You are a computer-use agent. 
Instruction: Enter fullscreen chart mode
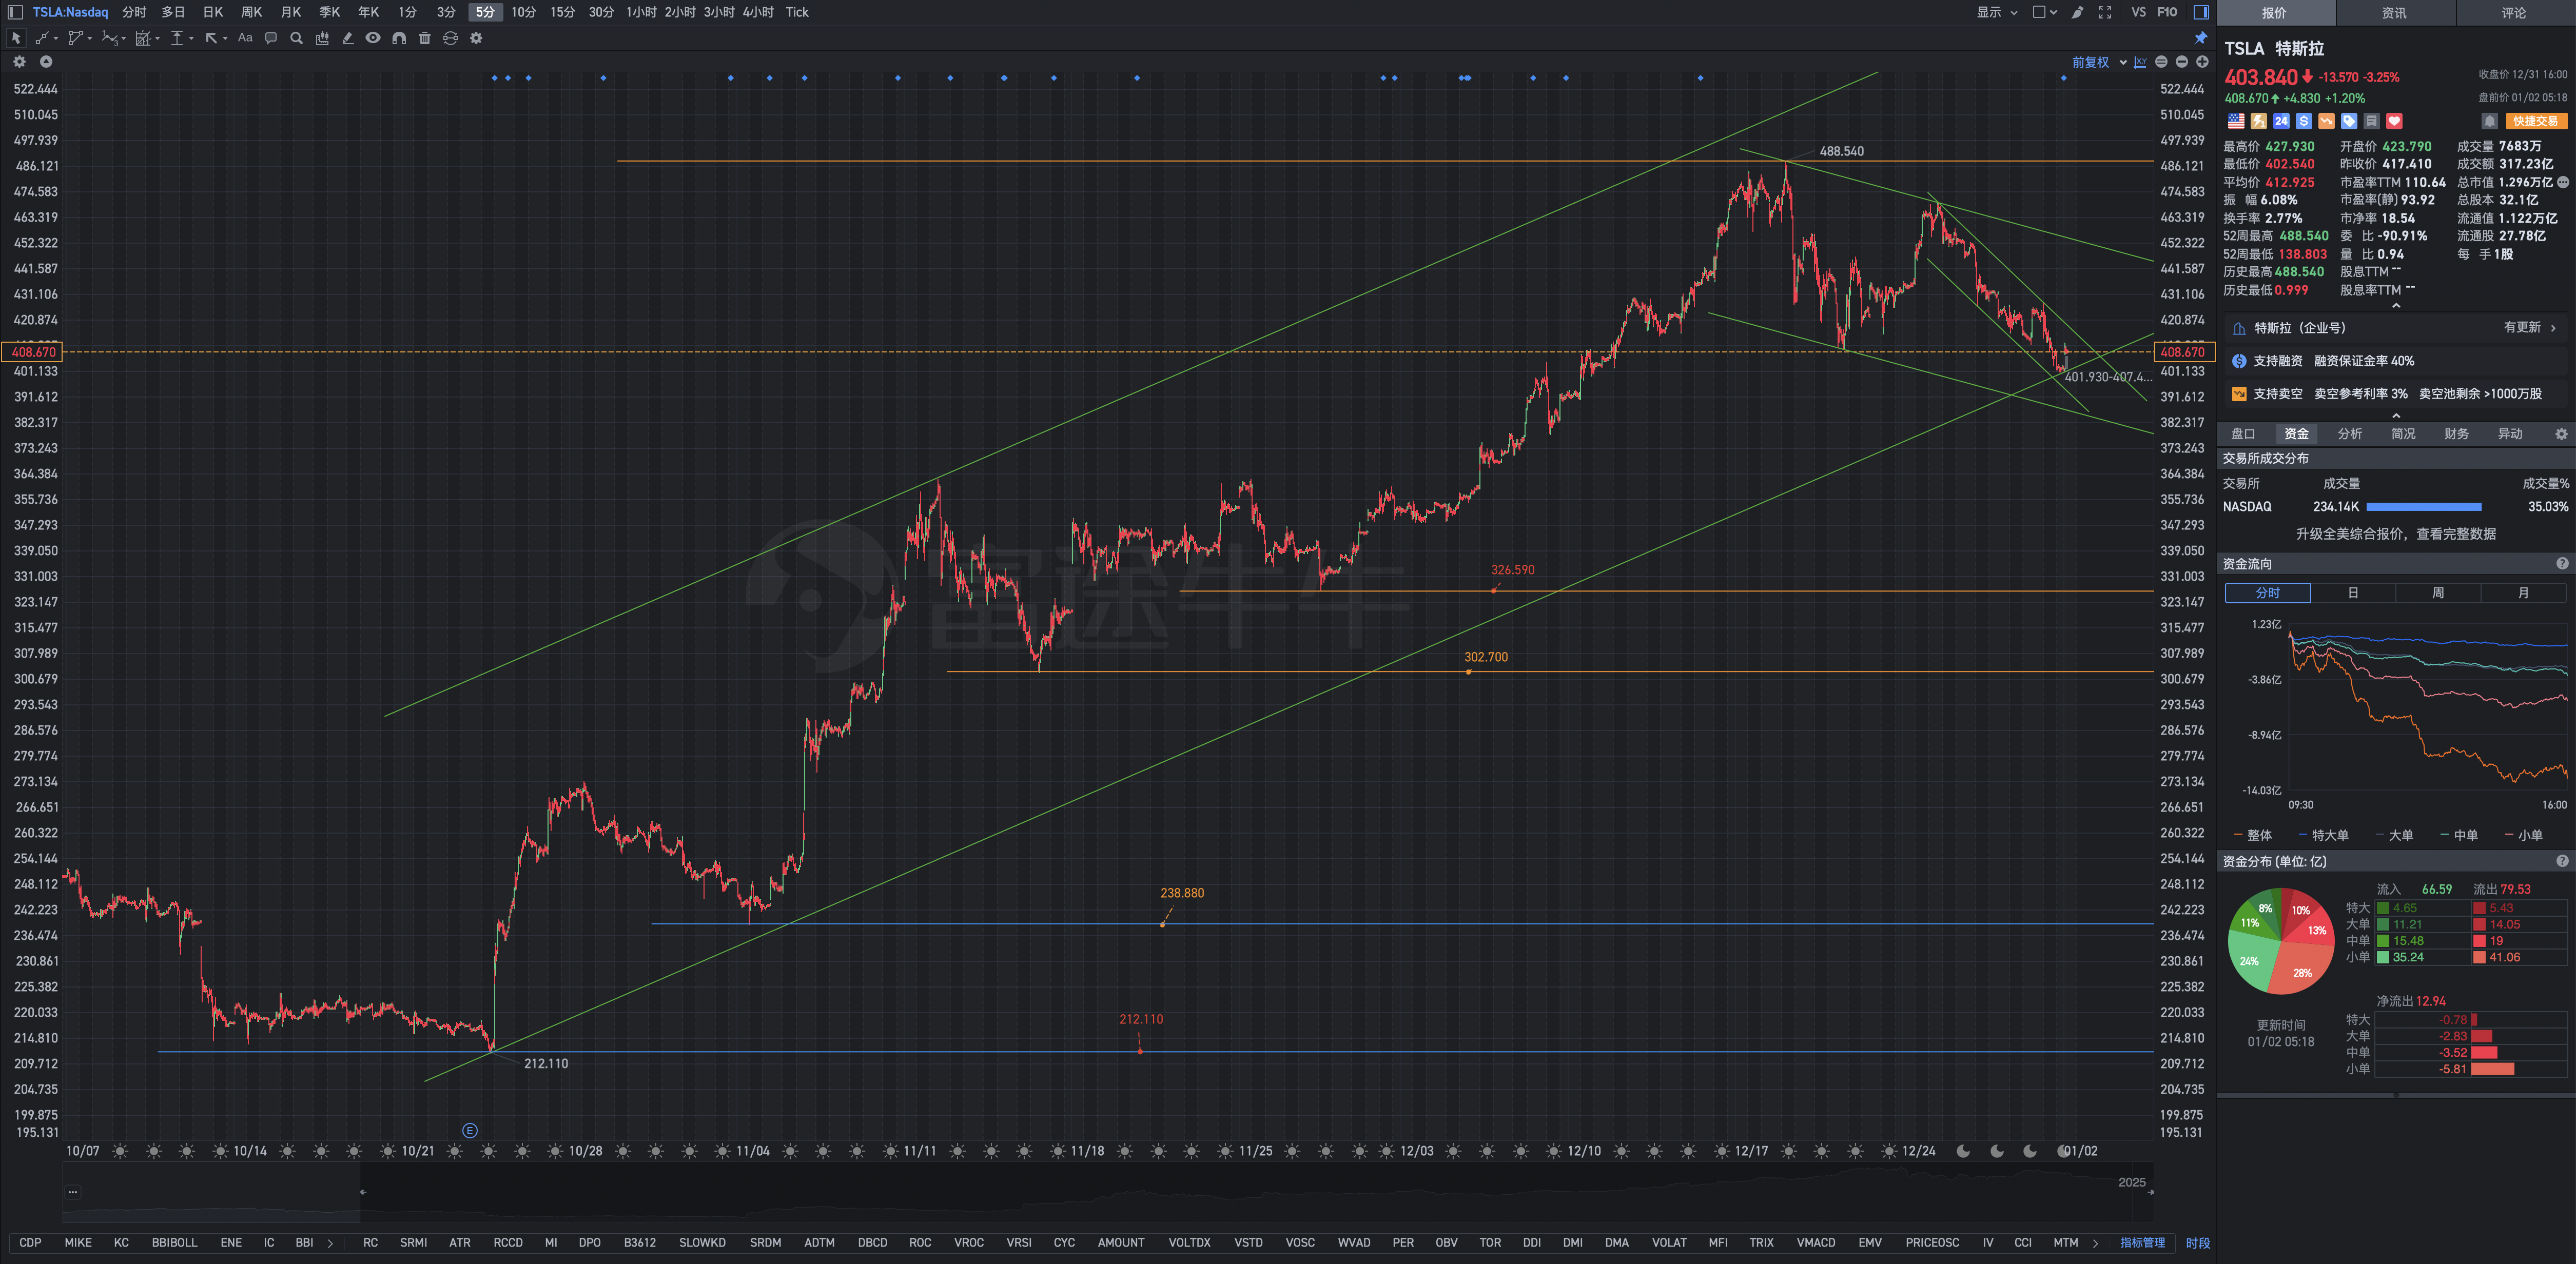[2105, 12]
